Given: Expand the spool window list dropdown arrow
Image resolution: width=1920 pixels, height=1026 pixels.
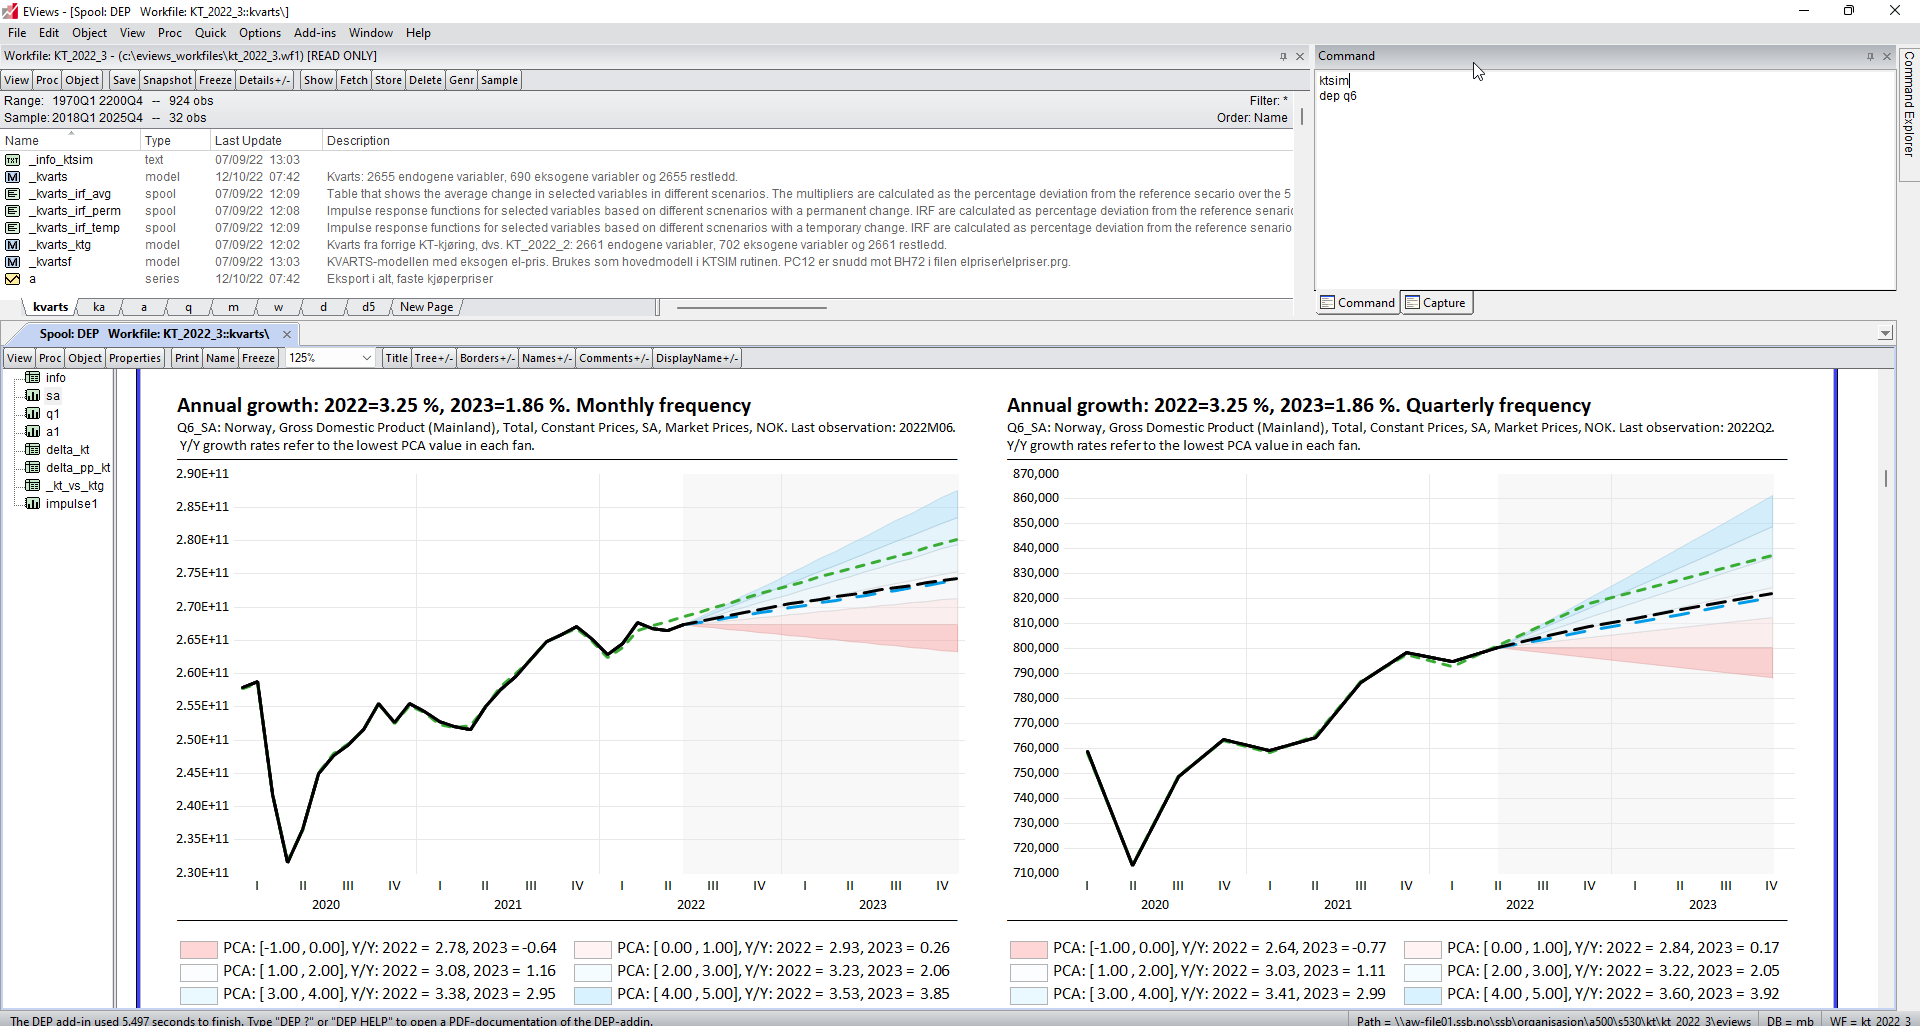Looking at the screenshot, I should pos(1885,334).
